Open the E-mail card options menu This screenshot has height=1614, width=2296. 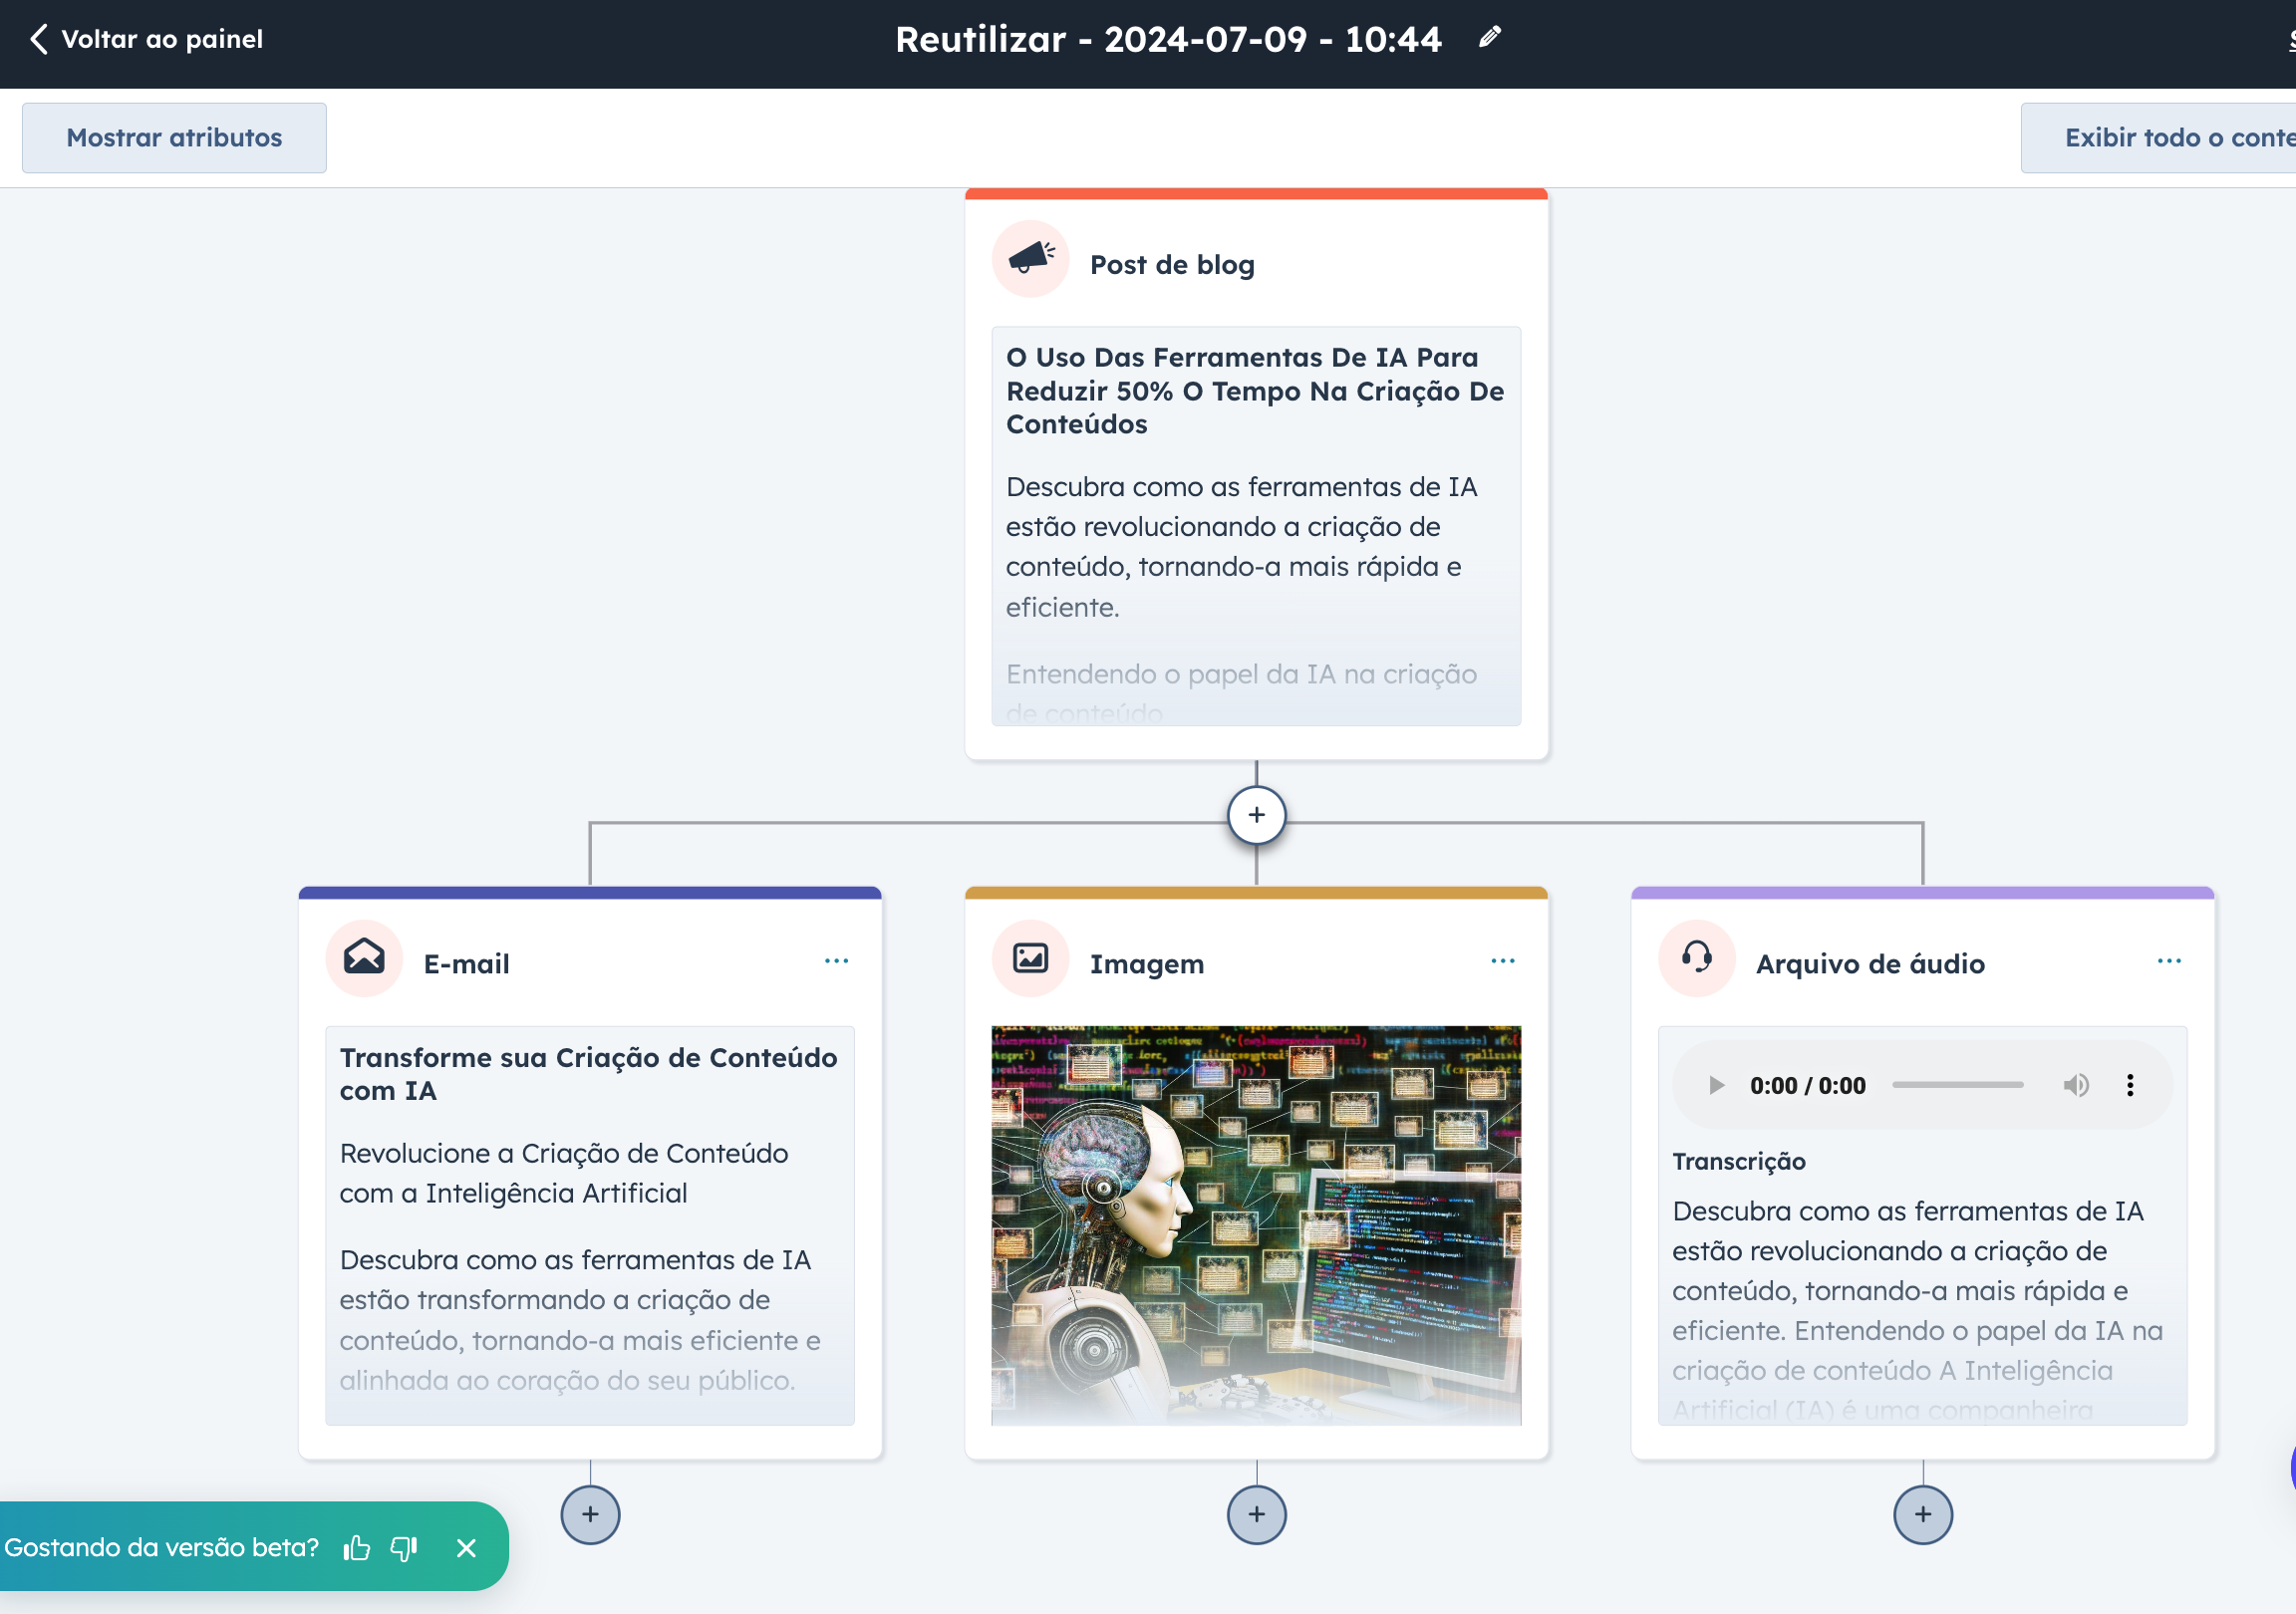click(836, 961)
